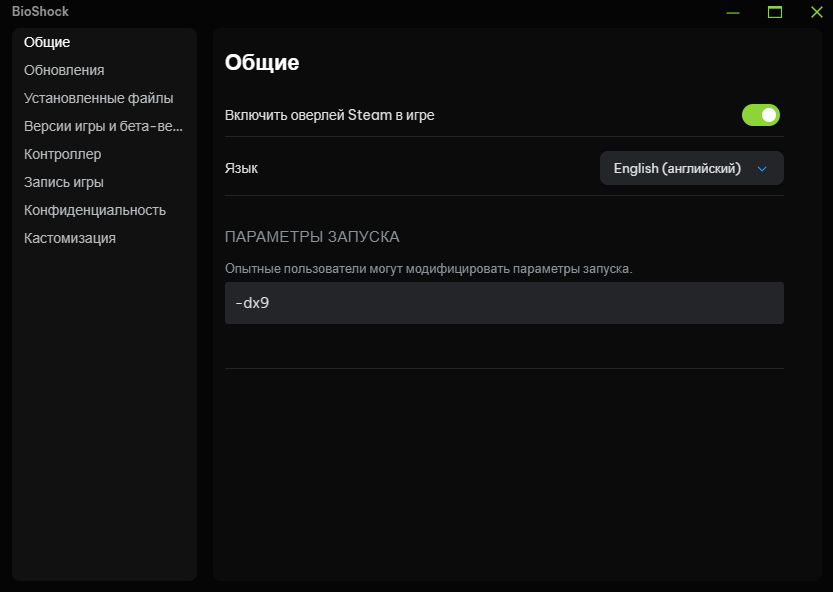833x592 pixels.
Task: Select the Общие tab in the sidebar
Action: (x=47, y=42)
